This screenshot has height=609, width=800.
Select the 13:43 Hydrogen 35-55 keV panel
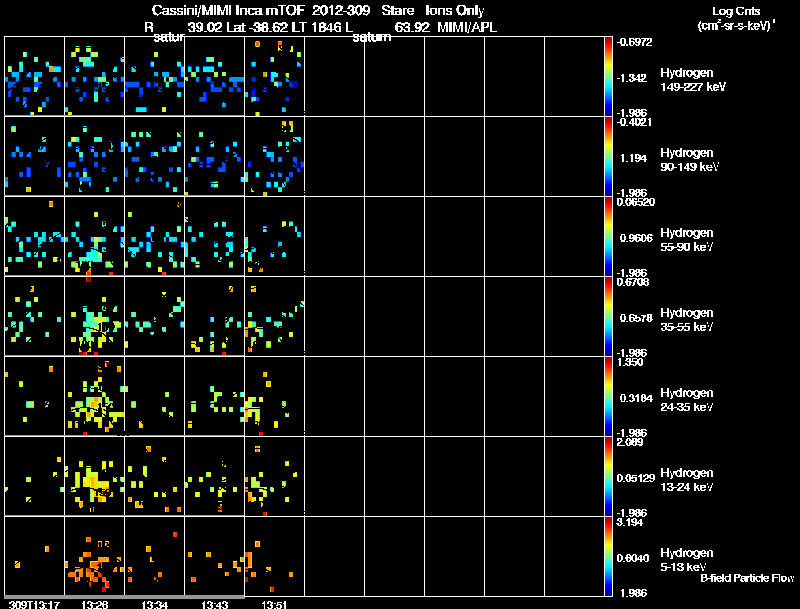(x=214, y=316)
